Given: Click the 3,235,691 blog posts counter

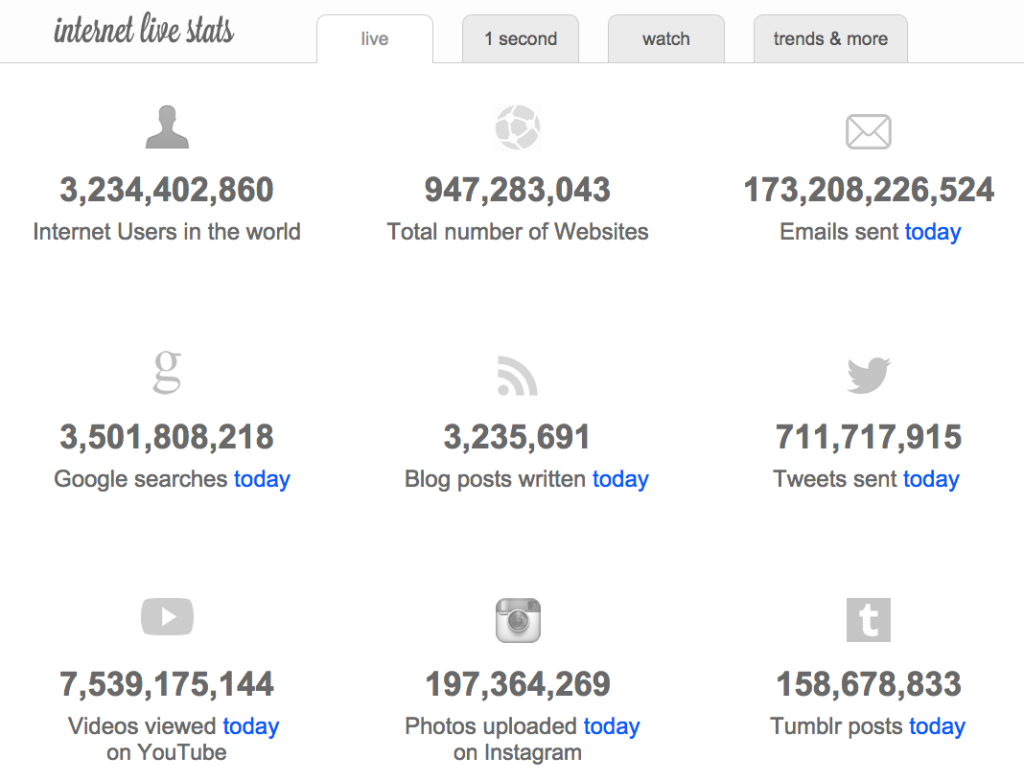Looking at the screenshot, I should (x=517, y=437).
